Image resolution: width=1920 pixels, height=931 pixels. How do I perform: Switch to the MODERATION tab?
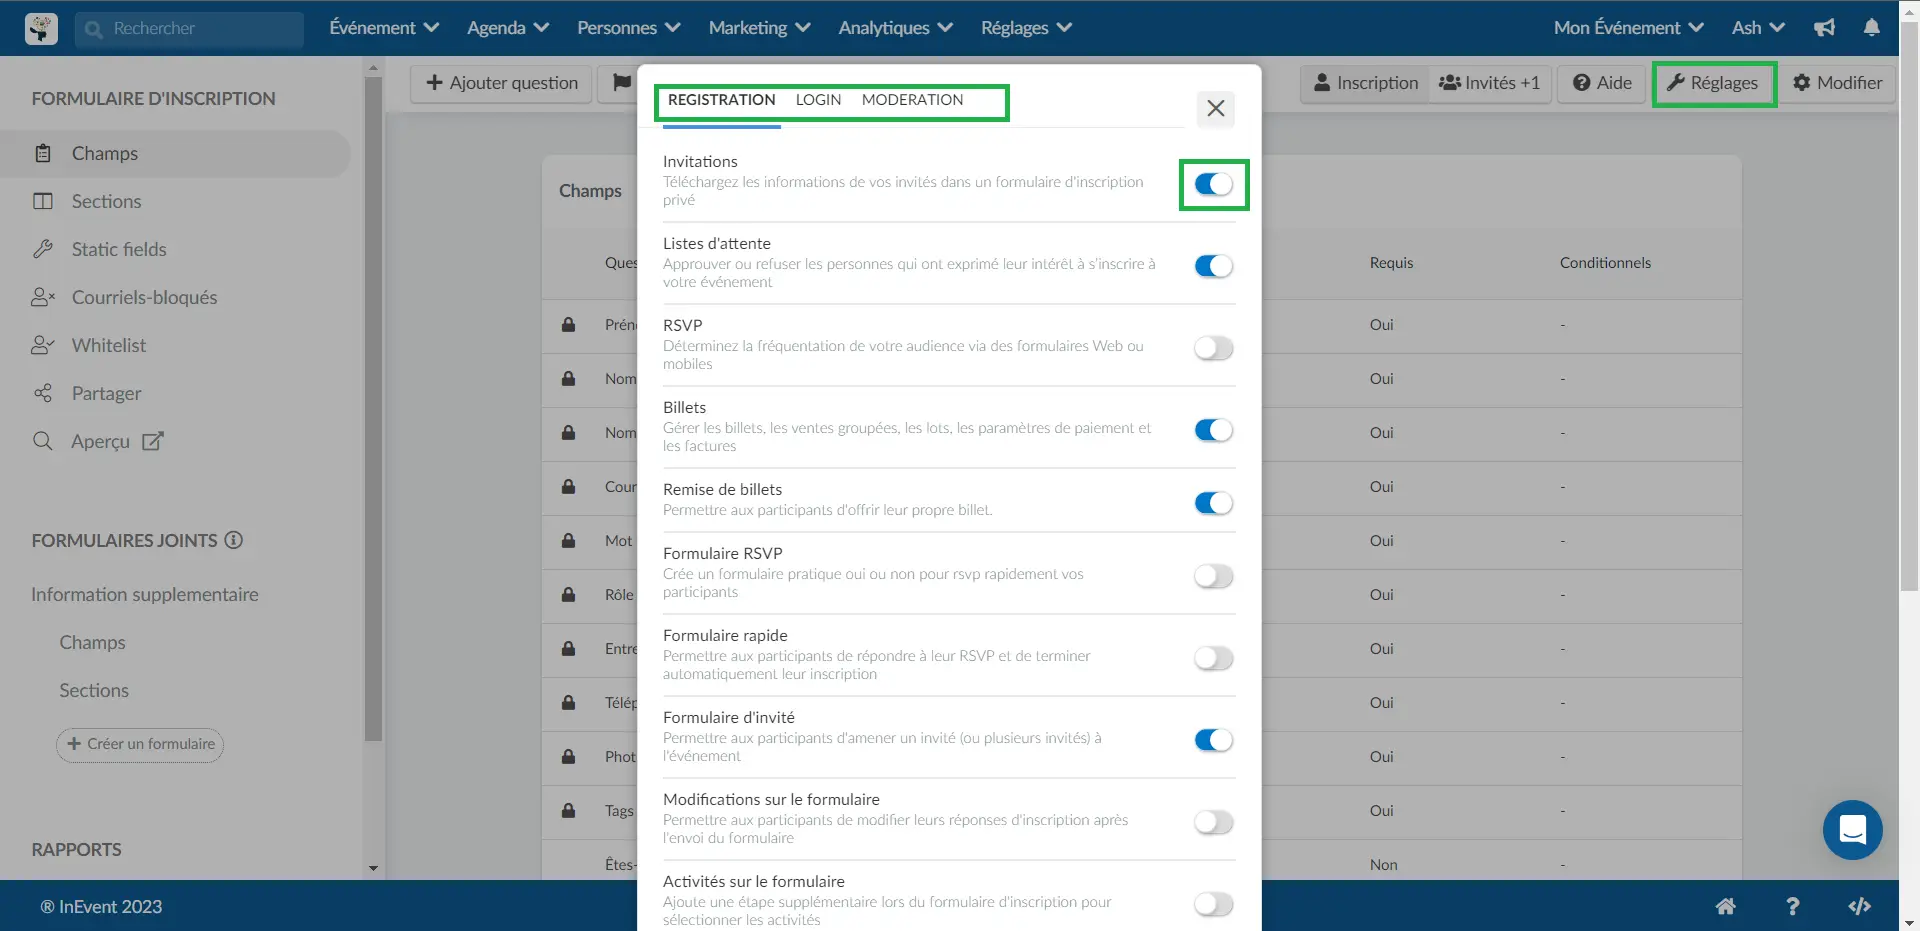(912, 100)
